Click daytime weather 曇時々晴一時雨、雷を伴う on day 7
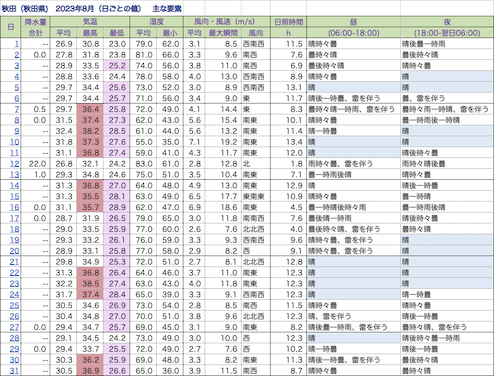The width and height of the screenshot is (494, 376). pos(351,109)
